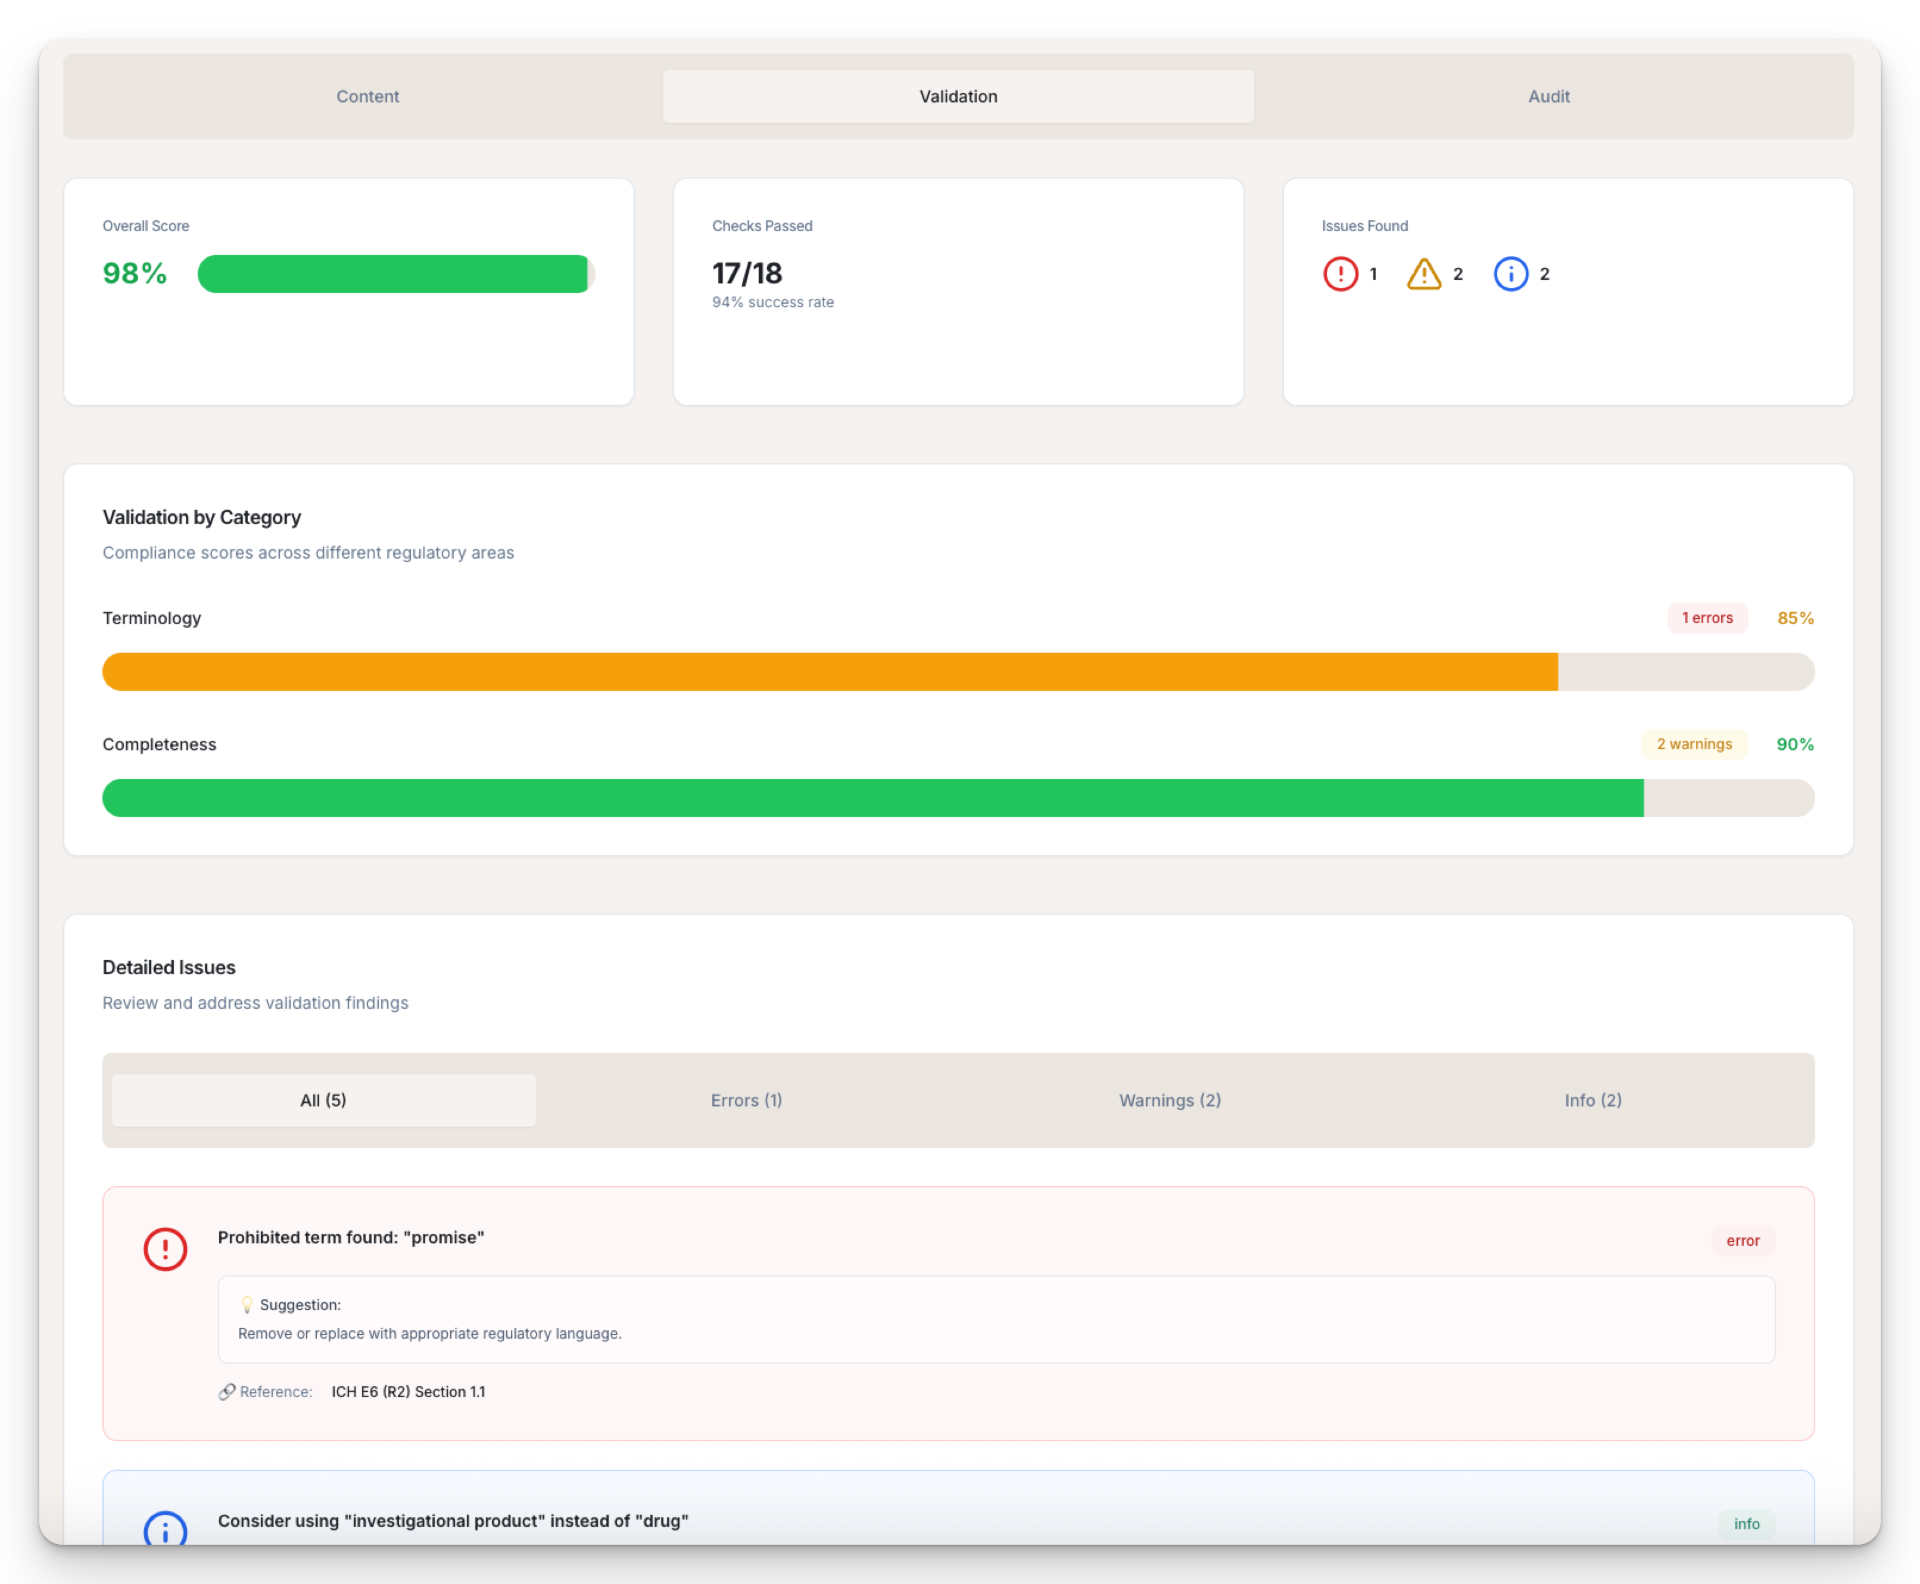Select the Validation tab

pos(958,96)
